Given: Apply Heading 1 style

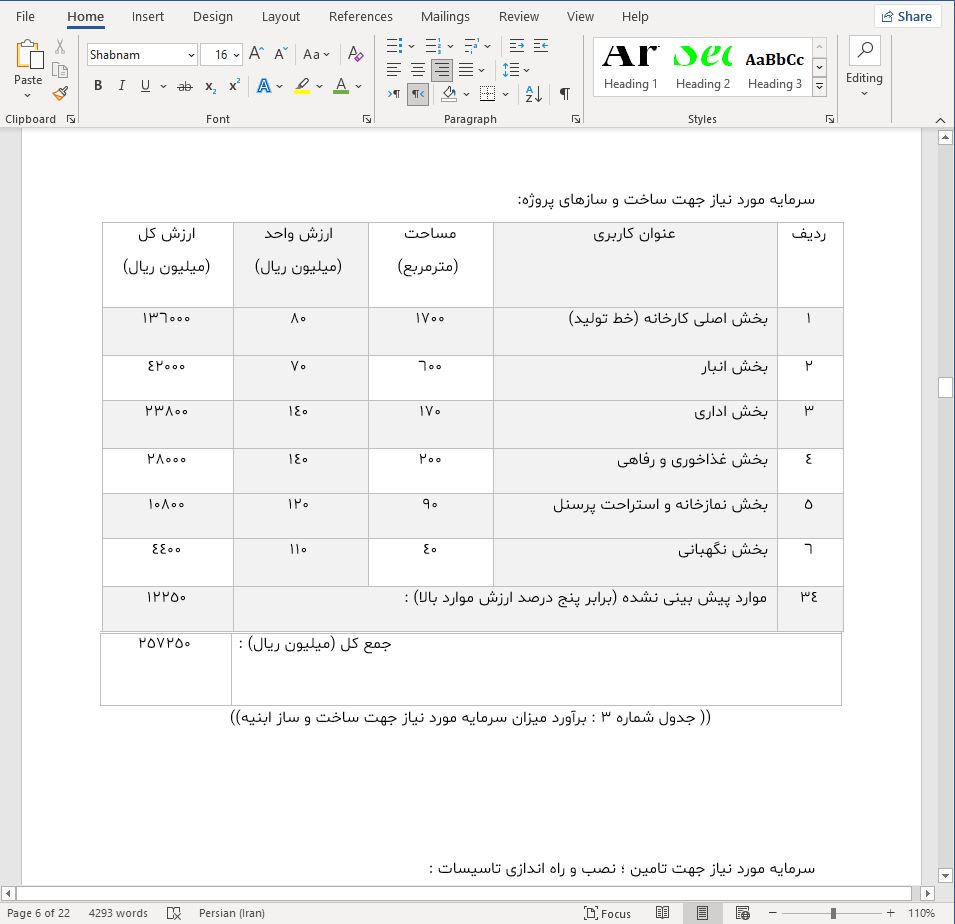Looking at the screenshot, I should pyautogui.click(x=630, y=67).
